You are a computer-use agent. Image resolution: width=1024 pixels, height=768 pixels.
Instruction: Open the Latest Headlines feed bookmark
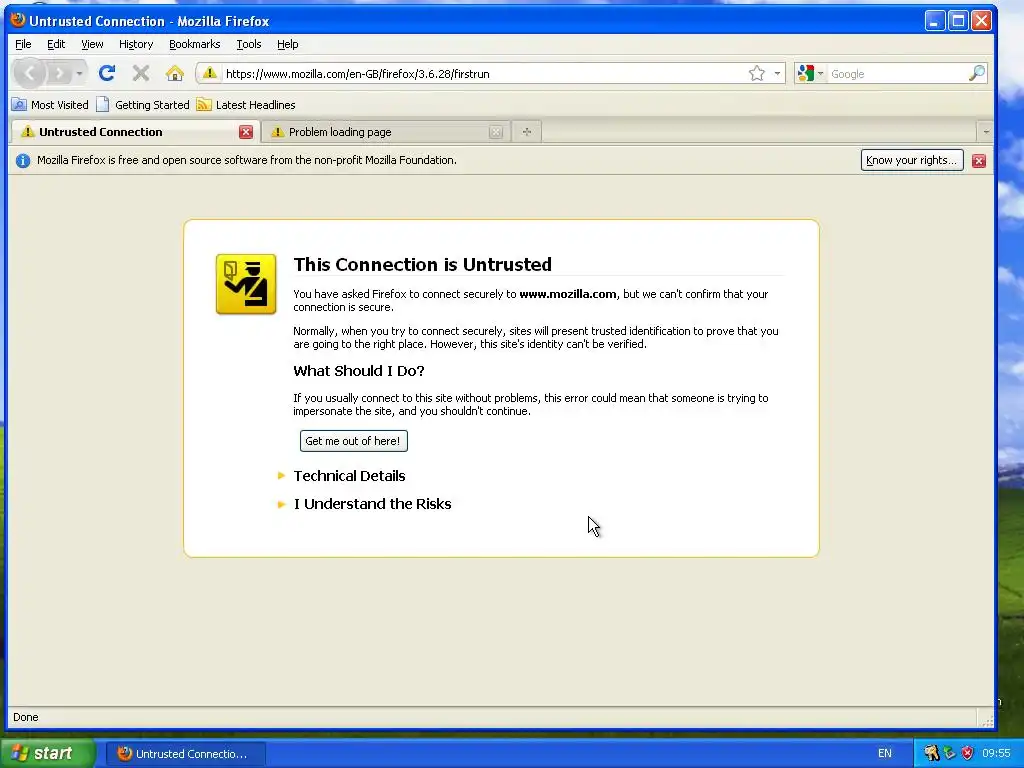tap(246, 104)
